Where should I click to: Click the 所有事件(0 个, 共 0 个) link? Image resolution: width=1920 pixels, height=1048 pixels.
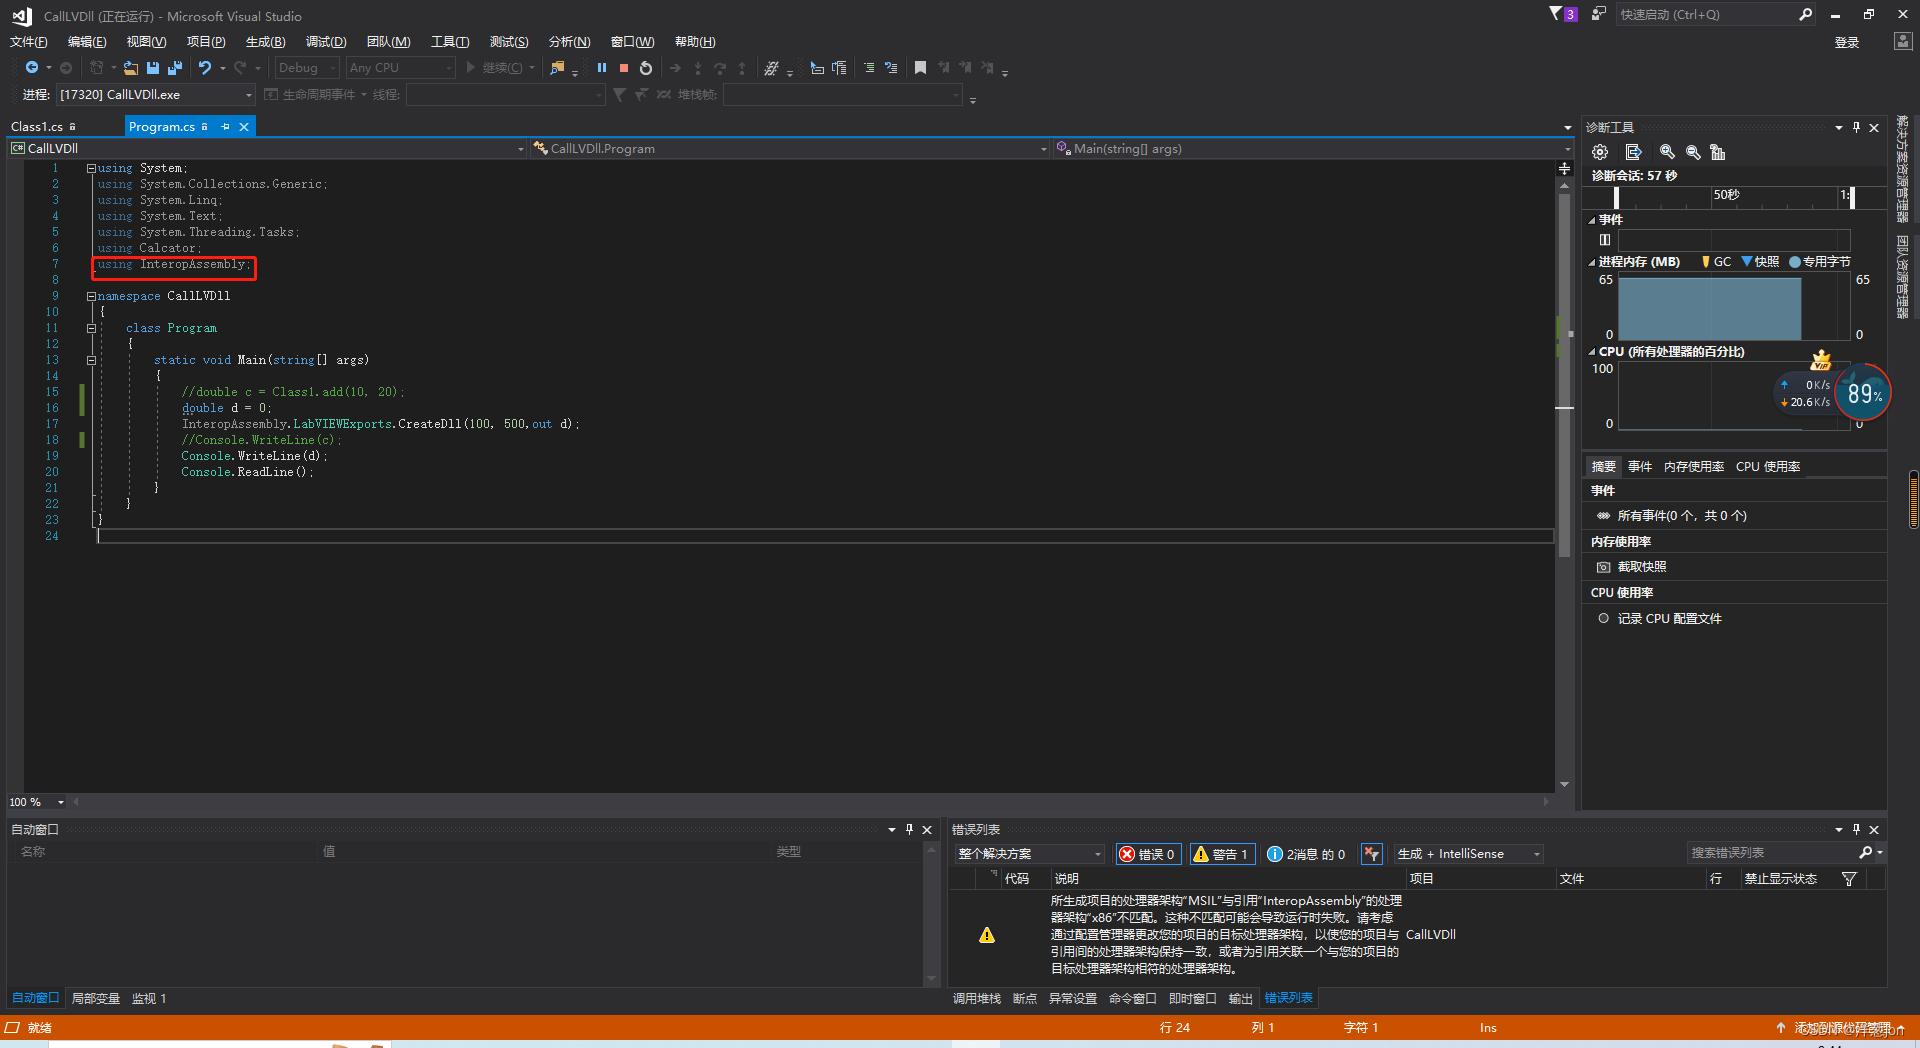(x=1682, y=516)
